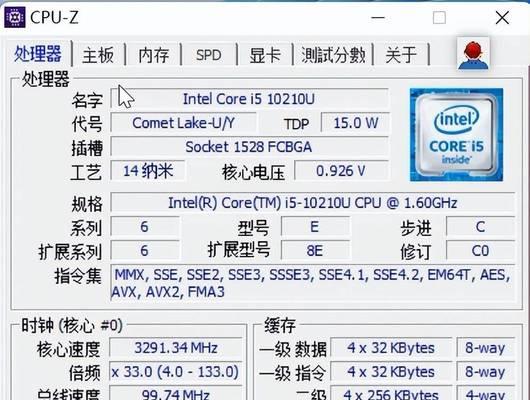The height and width of the screenshot is (400, 530).
Task: Click the instruction set list box
Action: point(313,283)
